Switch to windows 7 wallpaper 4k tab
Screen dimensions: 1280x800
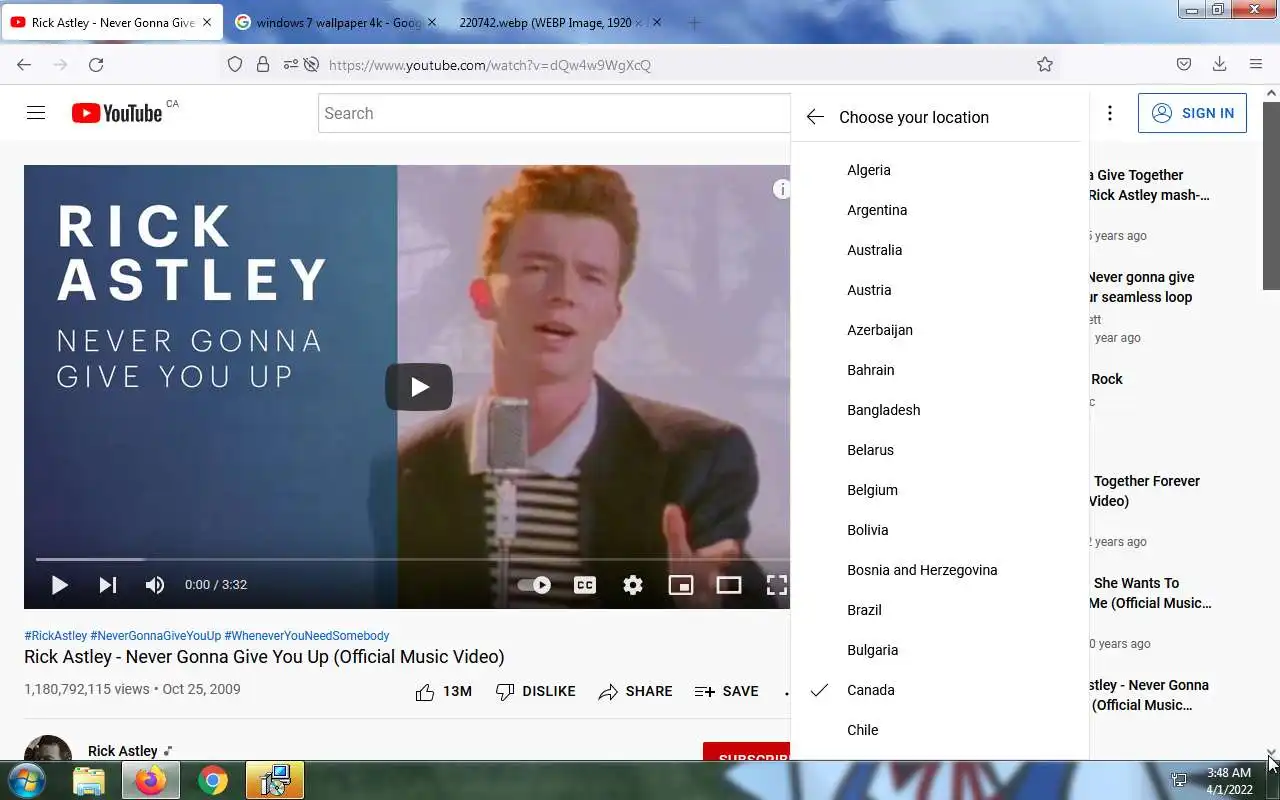pos(336,22)
